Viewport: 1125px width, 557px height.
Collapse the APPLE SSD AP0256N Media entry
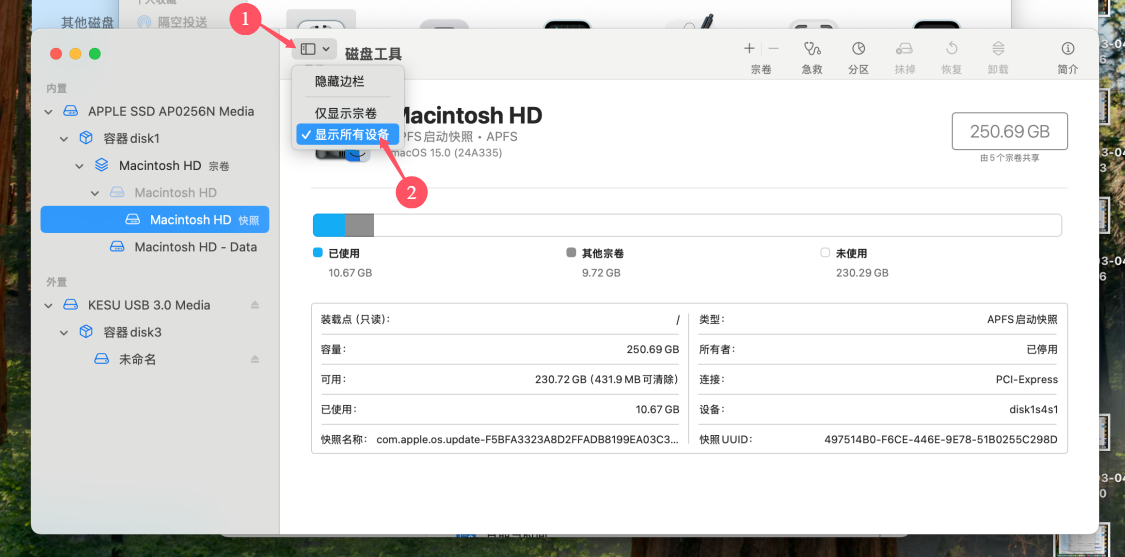point(49,112)
